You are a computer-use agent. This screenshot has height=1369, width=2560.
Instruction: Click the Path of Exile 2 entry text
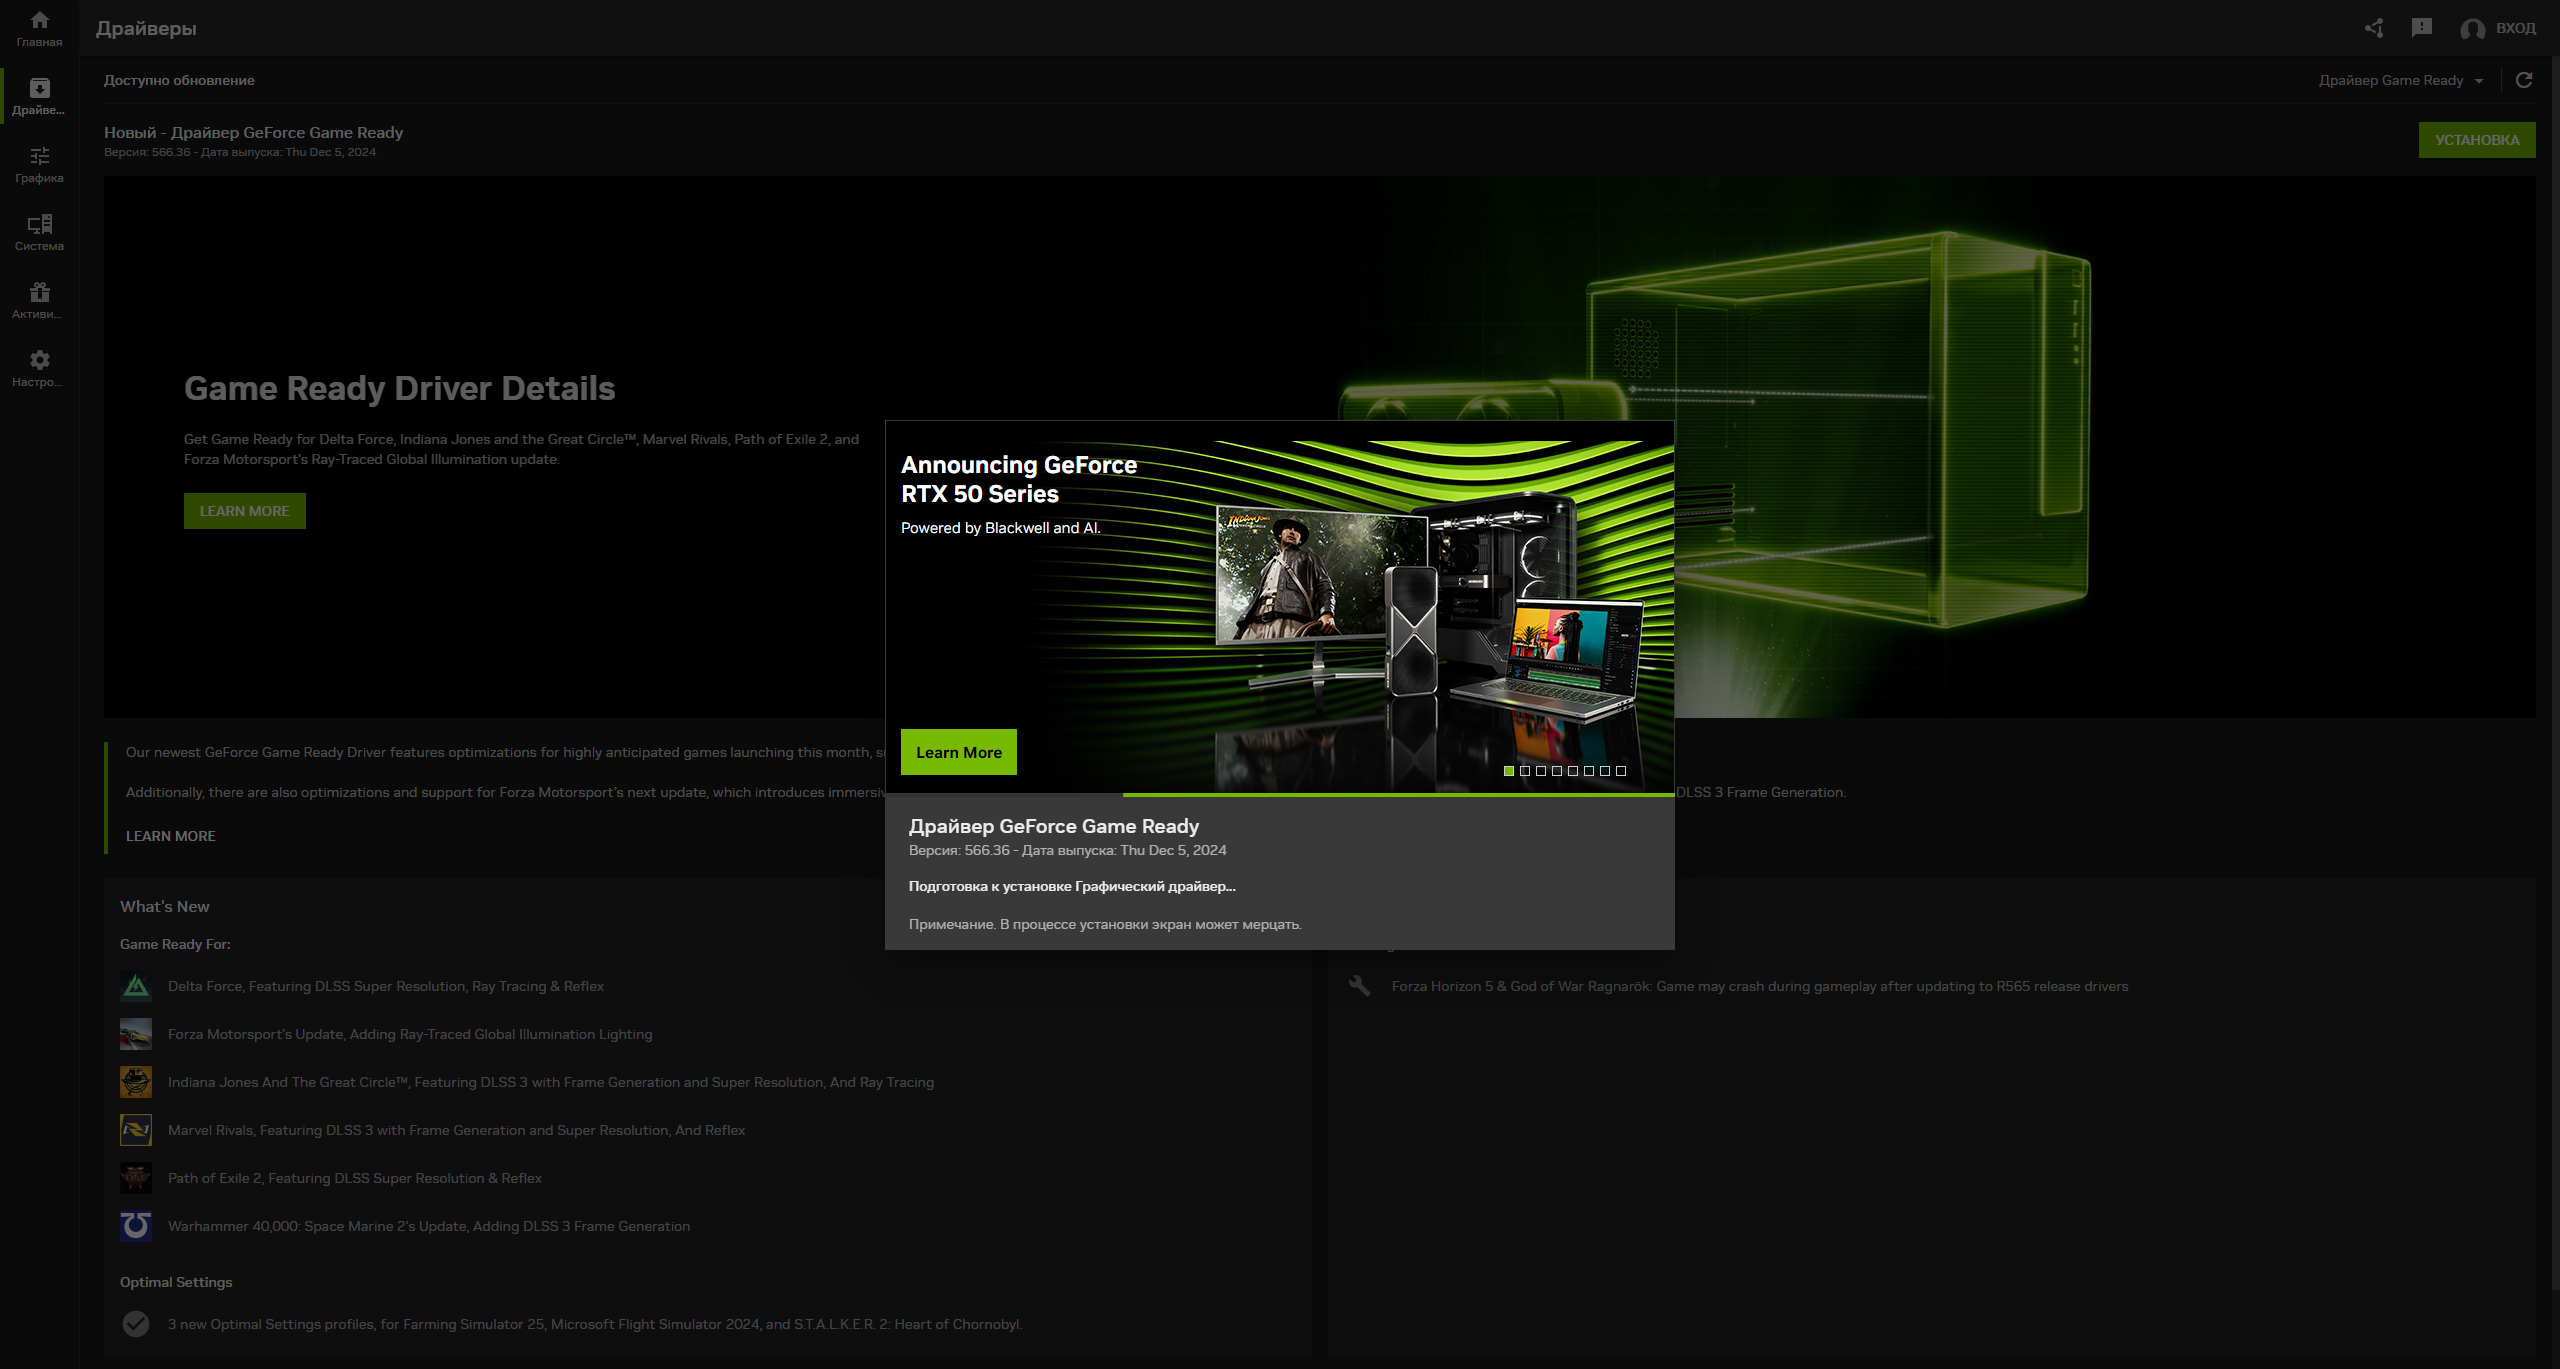click(x=355, y=1178)
